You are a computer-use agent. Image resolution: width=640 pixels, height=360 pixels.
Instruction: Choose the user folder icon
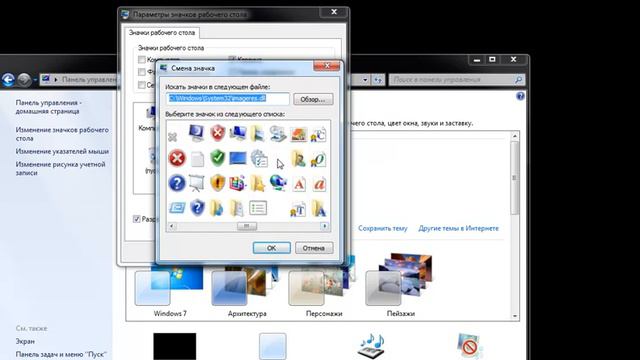pos(298,158)
